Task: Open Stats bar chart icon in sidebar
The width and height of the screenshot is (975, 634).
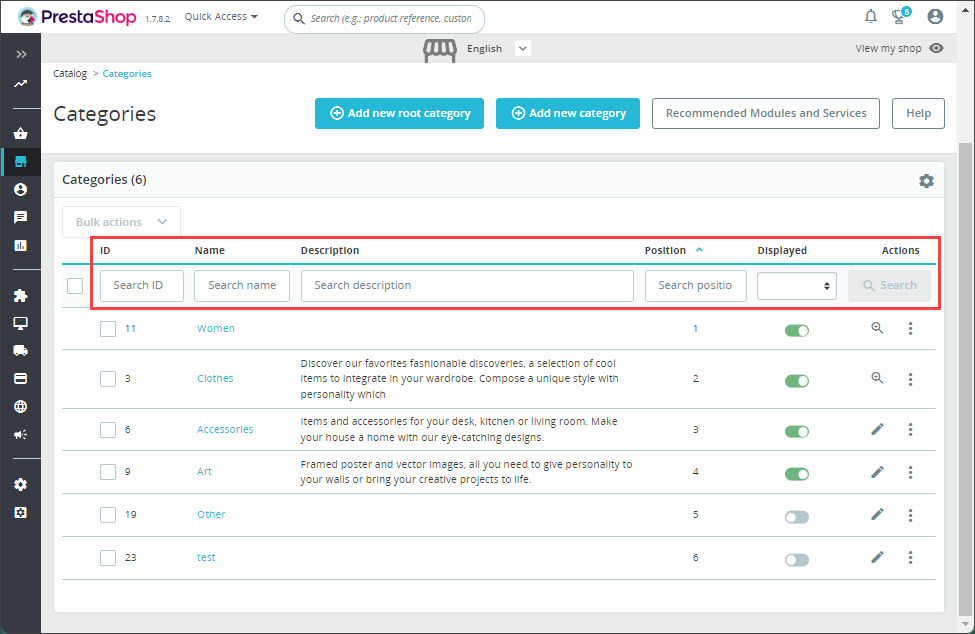Action: tap(21, 246)
